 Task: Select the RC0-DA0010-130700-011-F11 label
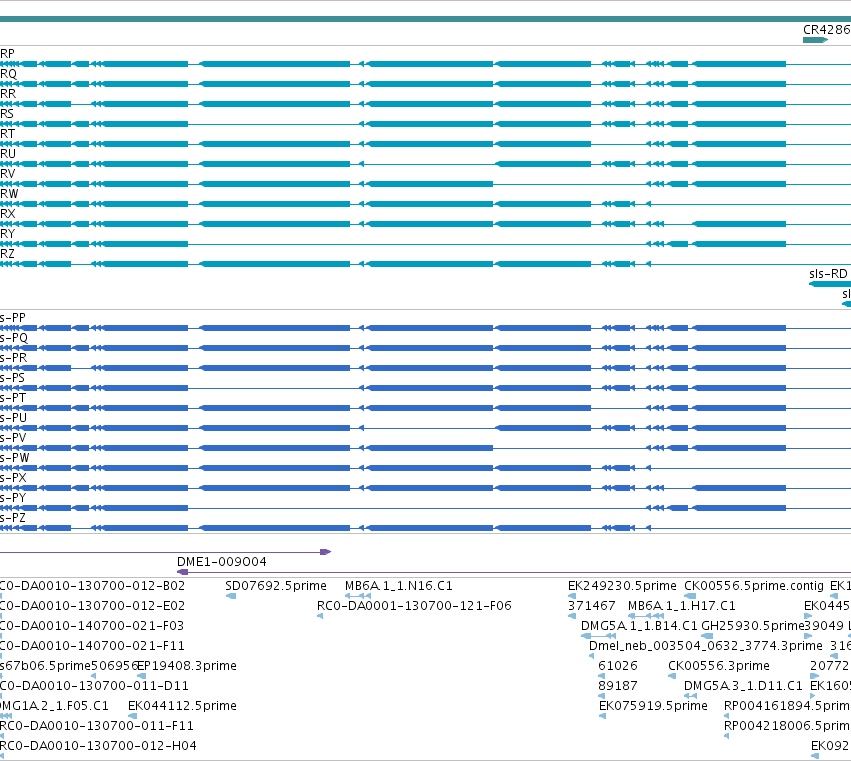(x=97, y=726)
